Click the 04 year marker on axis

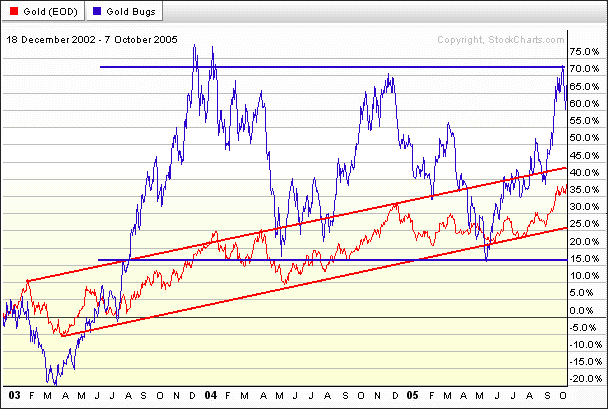coord(211,395)
